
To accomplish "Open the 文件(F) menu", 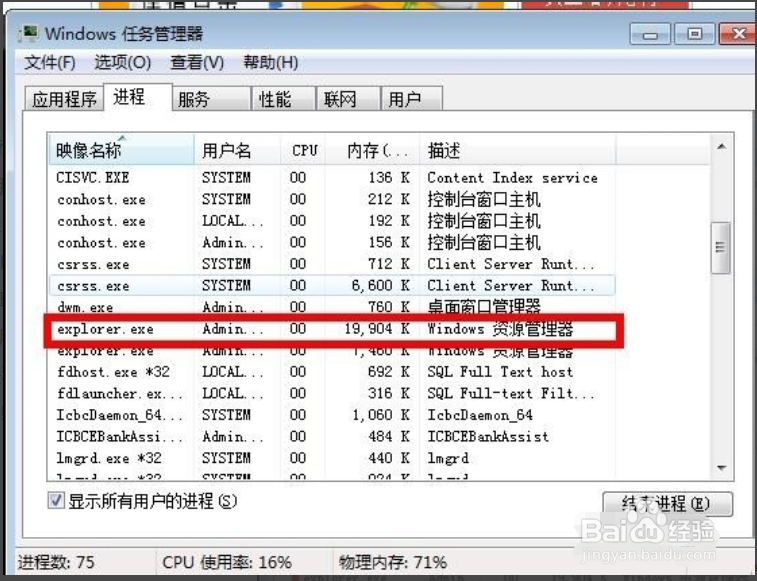I will (x=50, y=62).
